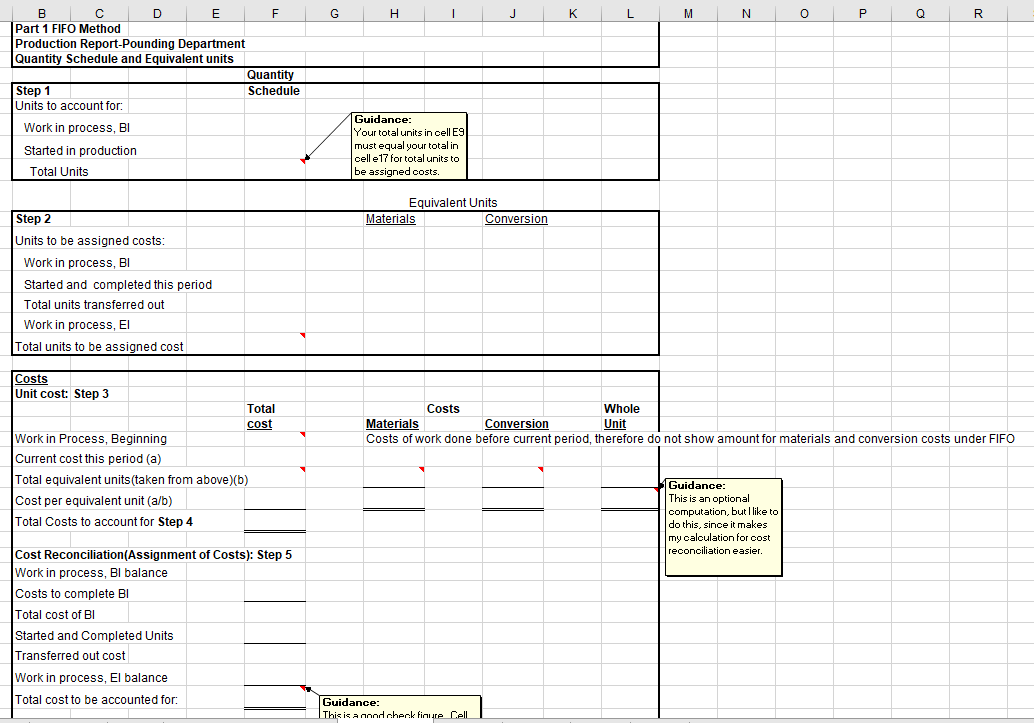Image resolution: width=1034 pixels, height=723 pixels.
Task: Click 'Costs of work done before current period' note
Action: point(690,439)
